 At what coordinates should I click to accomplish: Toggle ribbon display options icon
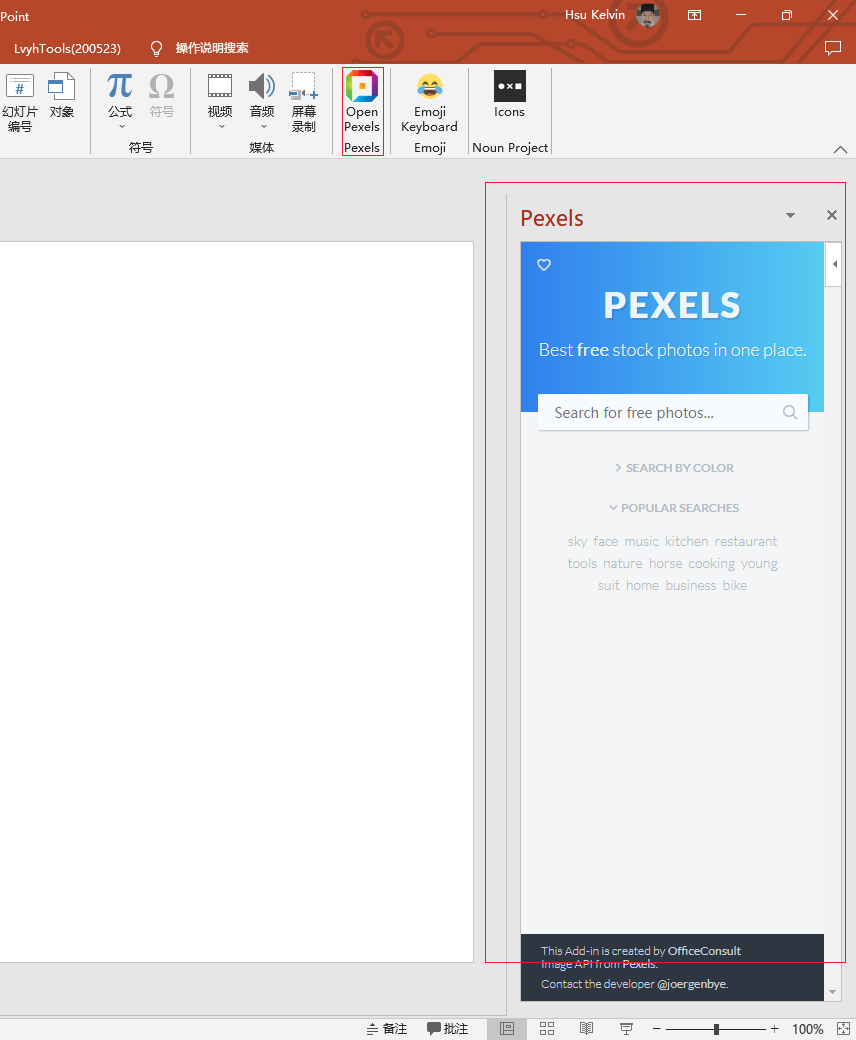694,15
